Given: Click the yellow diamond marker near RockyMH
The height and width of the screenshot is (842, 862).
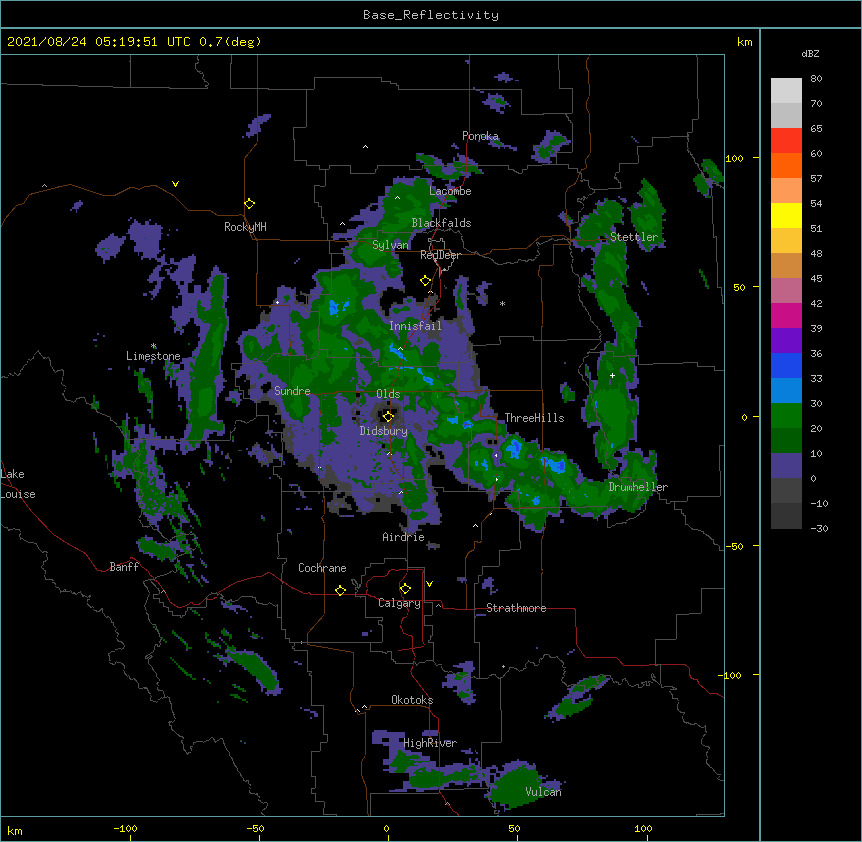Looking at the screenshot, I should [250, 204].
